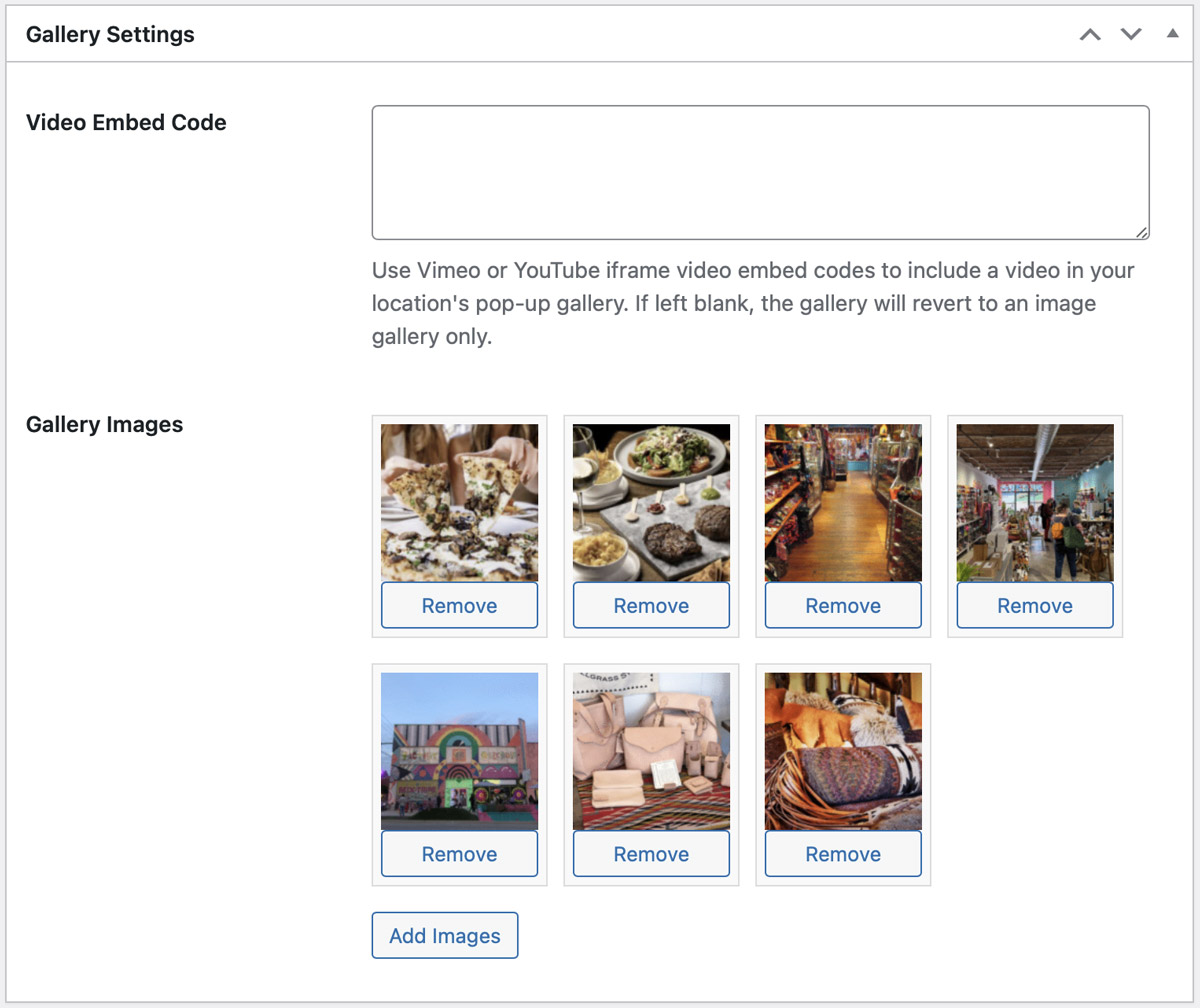Select the pizza slices thumbnail
Screen dimensions: 1200x1008
[x=460, y=502]
